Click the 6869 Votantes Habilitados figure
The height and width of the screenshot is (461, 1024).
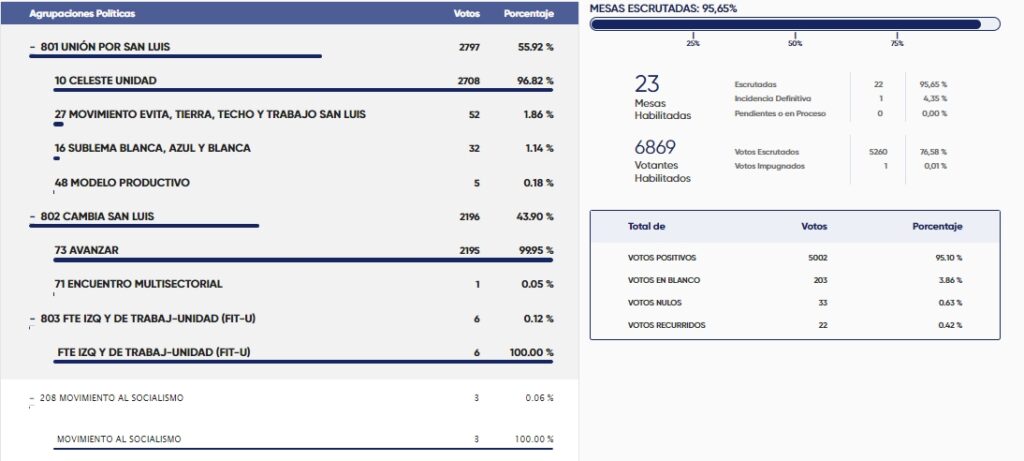657,148
